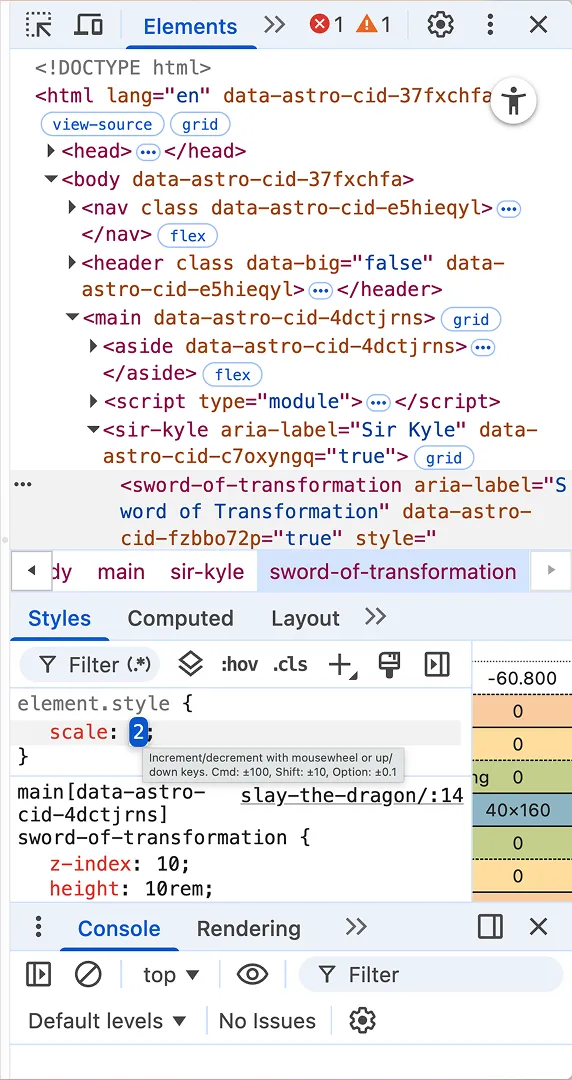Screen dimensions: 572x1080
Task: Toggle the device toolbar icon
Action: point(89,25)
